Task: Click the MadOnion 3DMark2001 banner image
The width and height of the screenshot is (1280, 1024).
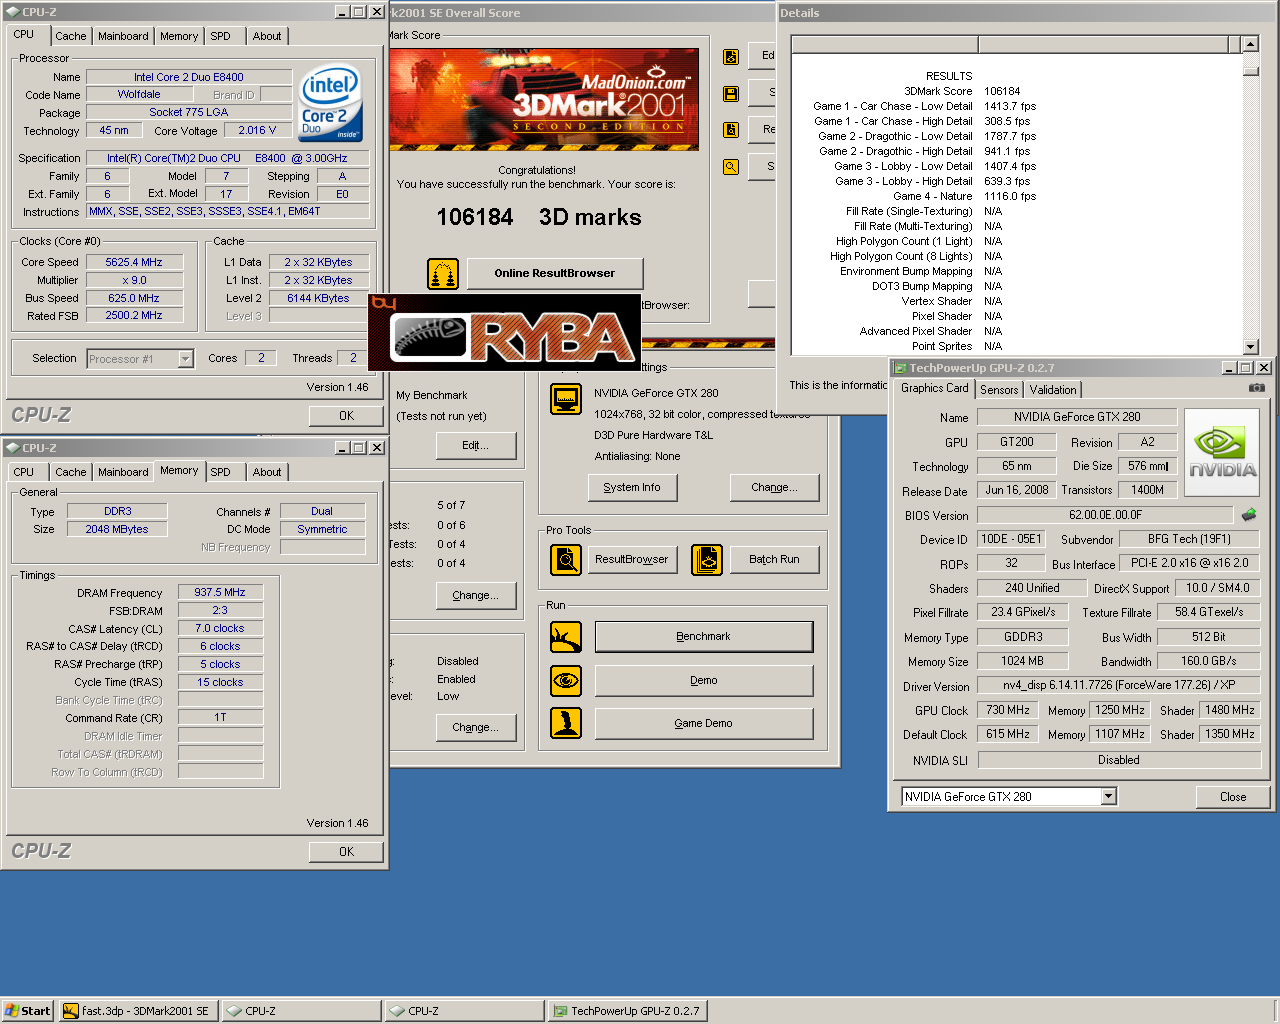Action: coord(544,98)
